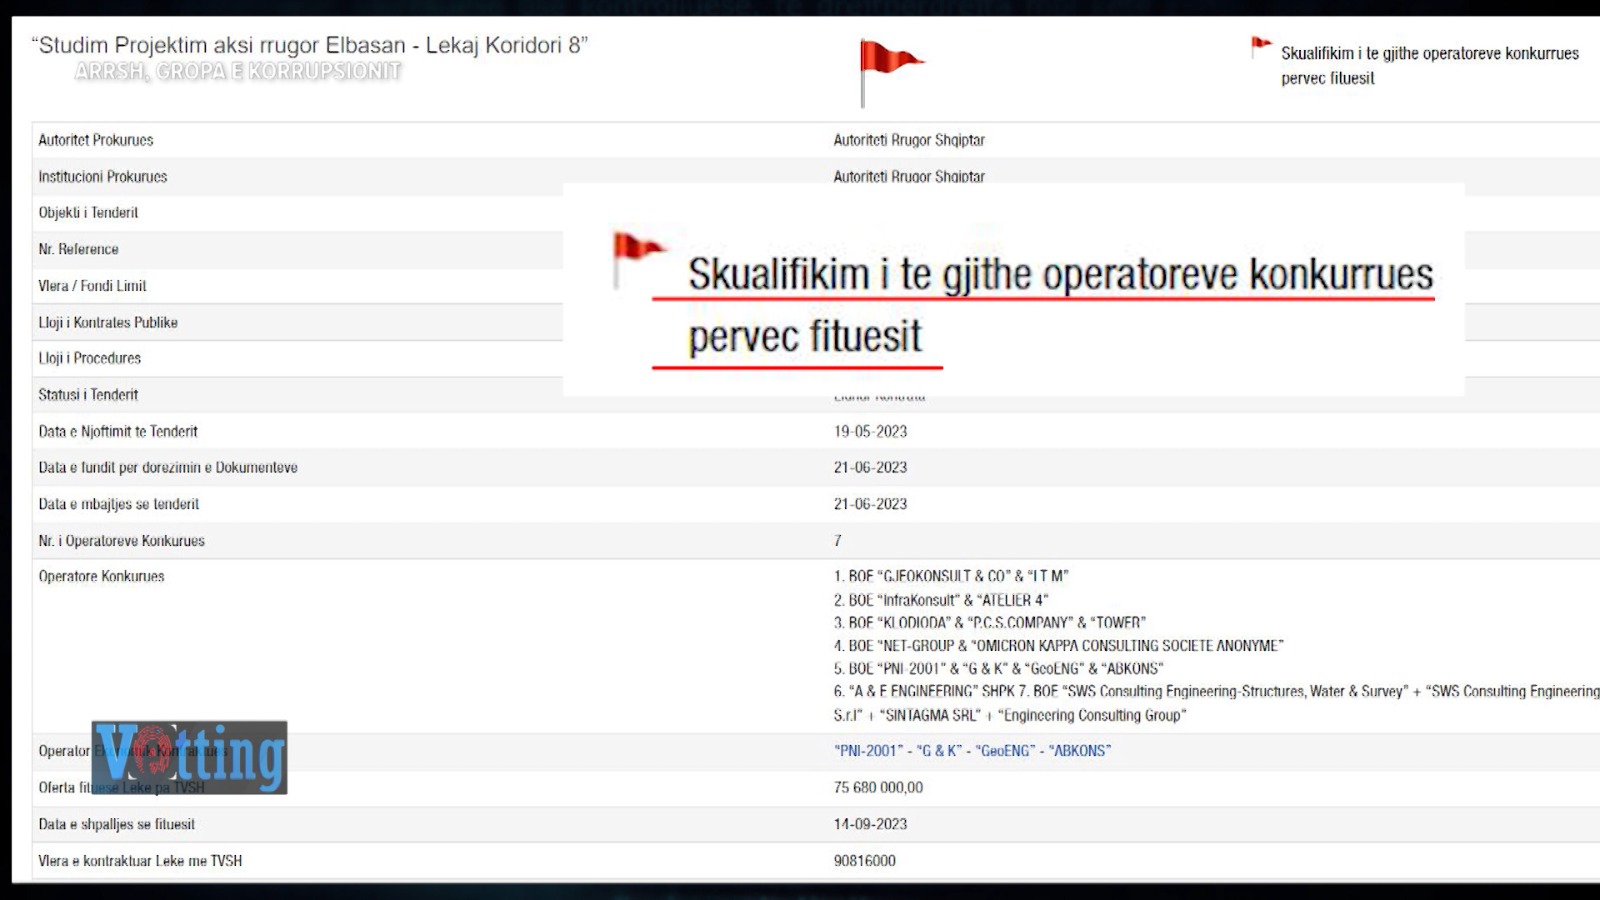Select operator entry "NET-GROUP & OMICRON KAPPA CONSULTING"
1600x900 pixels.
(x=1059, y=647)
